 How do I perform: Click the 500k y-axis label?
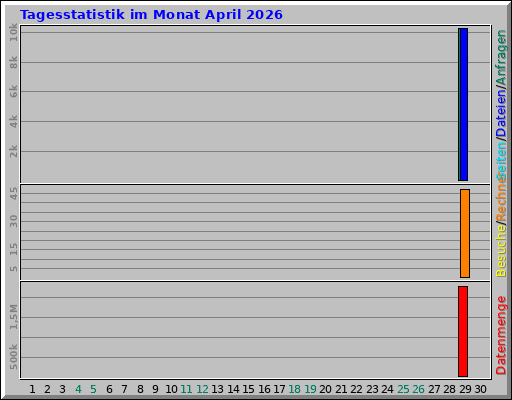13,357
